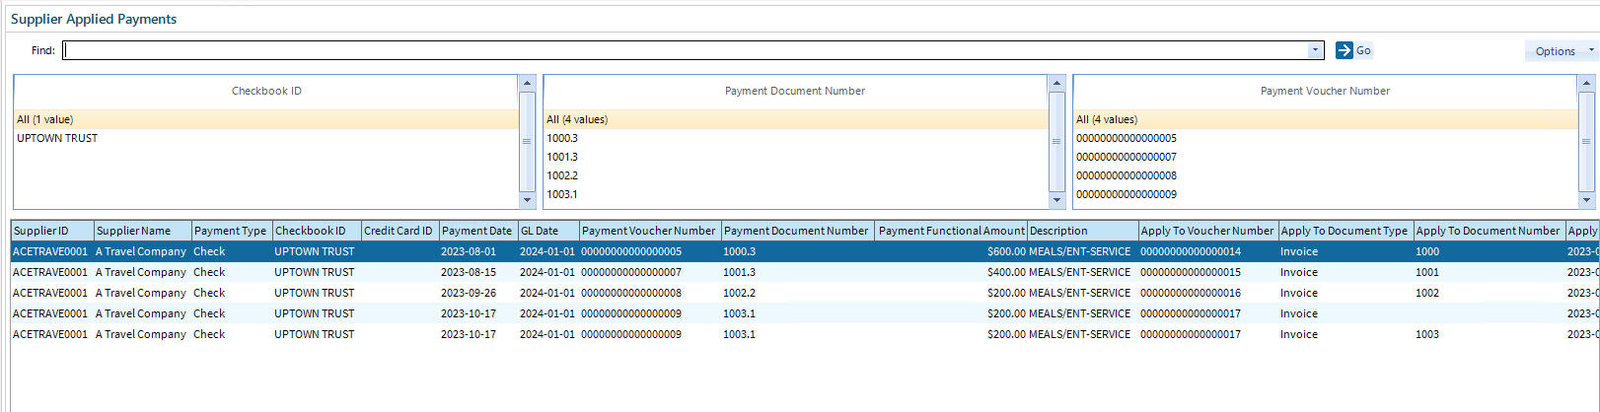The height and width of the screenshot is (412, 1600).
Task: Click the Payment Document Number filter header
Action: (x=795, y=91)
